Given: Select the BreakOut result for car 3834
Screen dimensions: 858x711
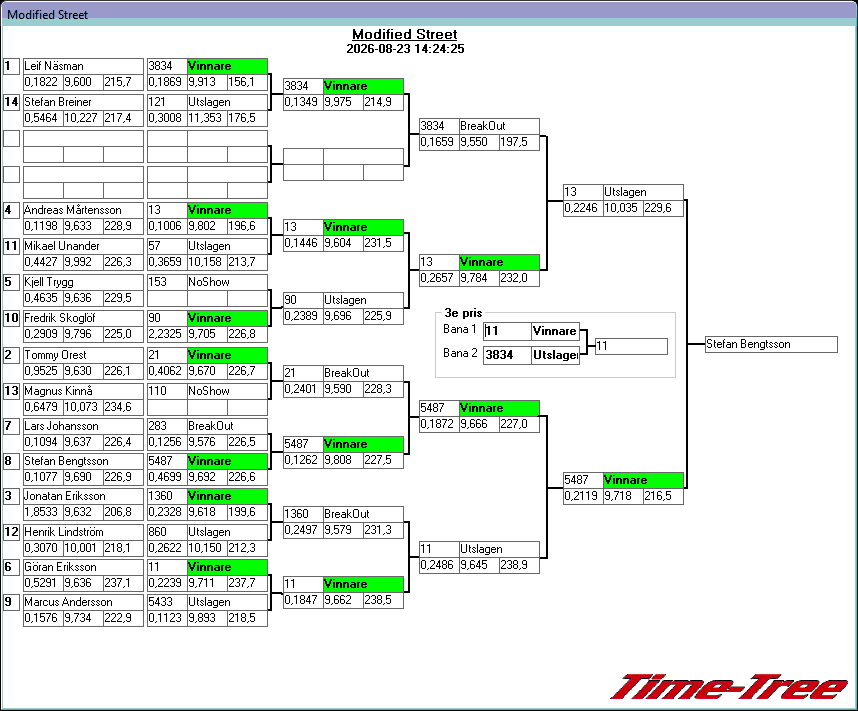Looking at the screenshot, I should (x=499, y=126).
